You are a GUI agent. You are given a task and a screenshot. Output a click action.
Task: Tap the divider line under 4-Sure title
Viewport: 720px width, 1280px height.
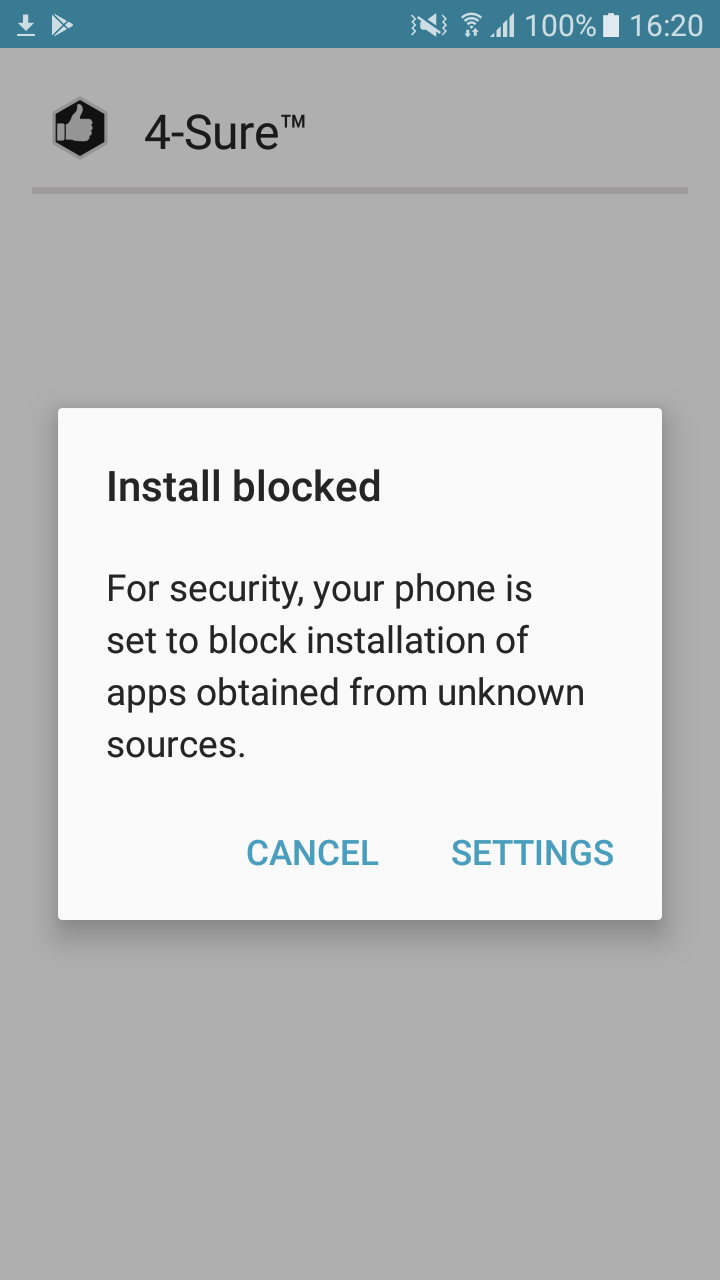tap(360, 190)
